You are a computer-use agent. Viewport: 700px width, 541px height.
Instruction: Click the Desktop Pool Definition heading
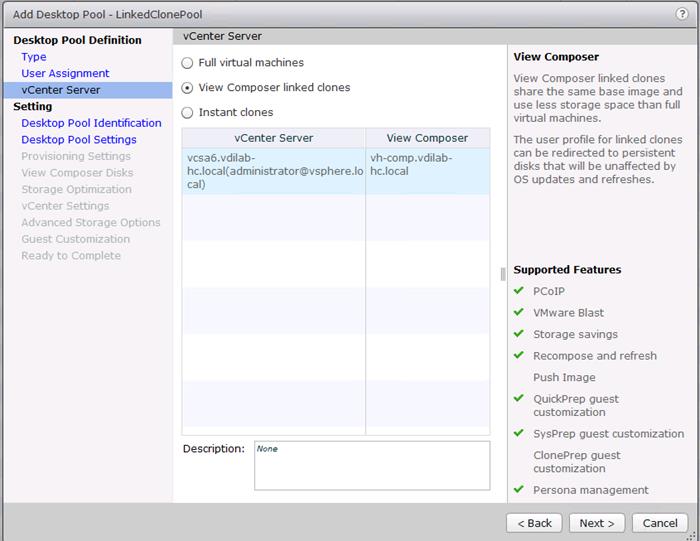tap(77, 40)
